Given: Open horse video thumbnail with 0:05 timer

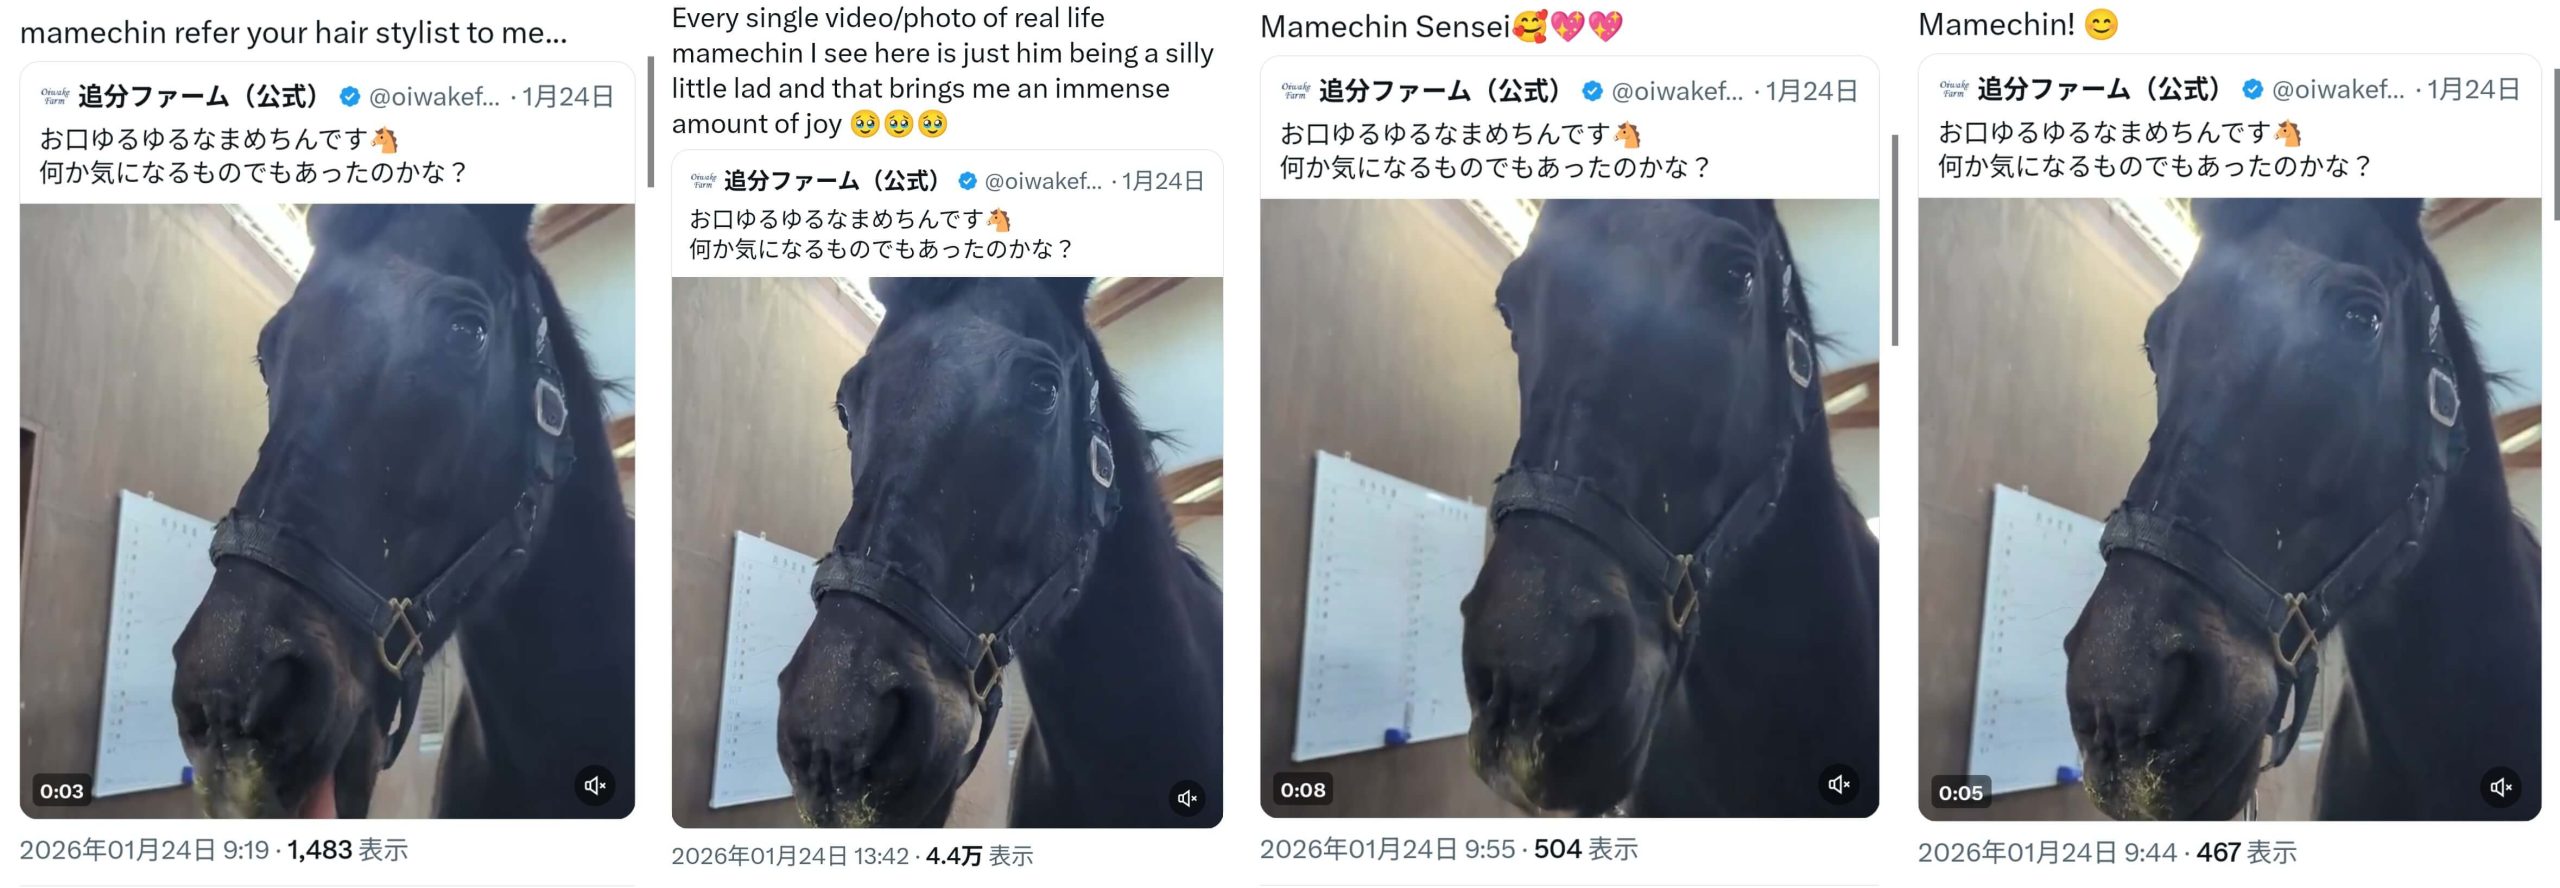Looking at the screenshot, I should point(2229,509).
